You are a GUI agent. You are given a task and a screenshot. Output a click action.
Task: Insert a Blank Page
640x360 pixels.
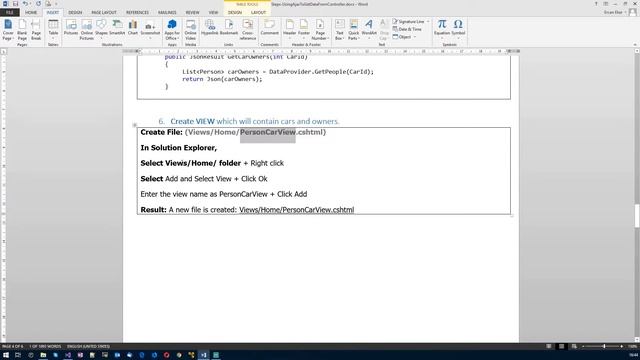click(22, 30)
